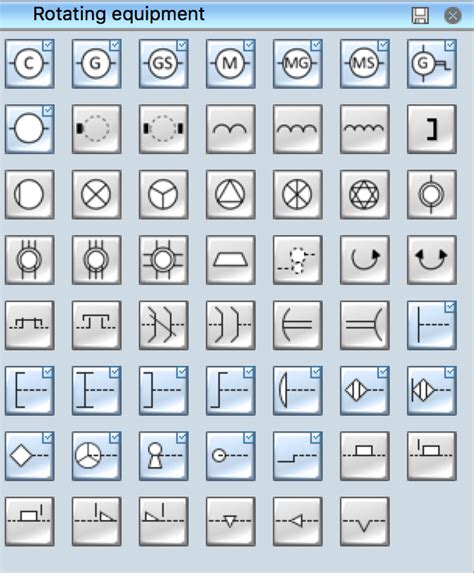
Task: Choose the double-headed curved arrow
Action: click(x=432, y=260)
